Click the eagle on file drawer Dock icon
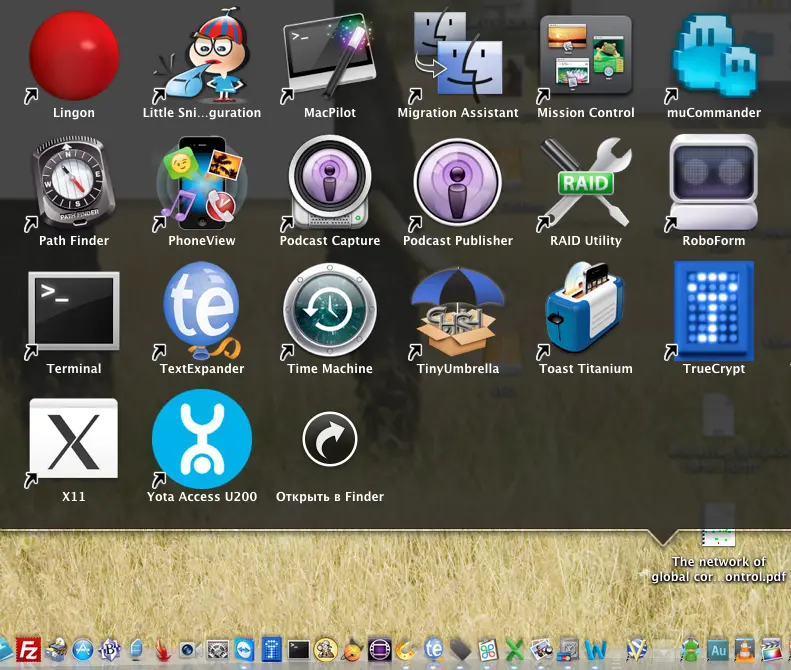This screenshot has width=791, height=670. coord(56,650)
